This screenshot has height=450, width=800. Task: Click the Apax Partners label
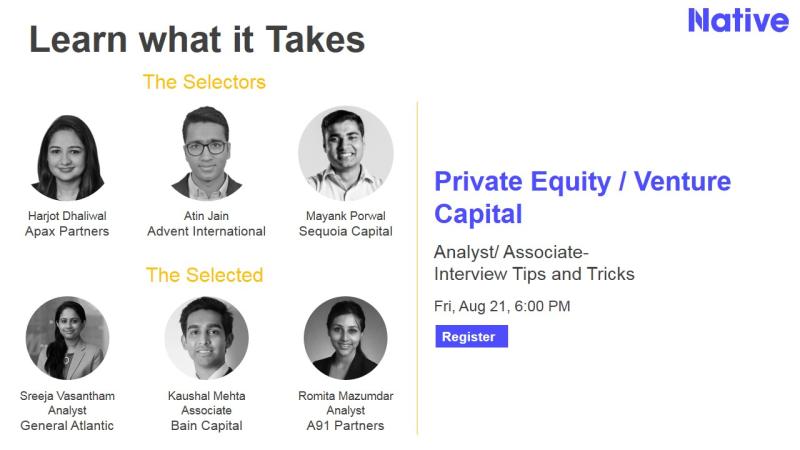click(x=67, y=231)
